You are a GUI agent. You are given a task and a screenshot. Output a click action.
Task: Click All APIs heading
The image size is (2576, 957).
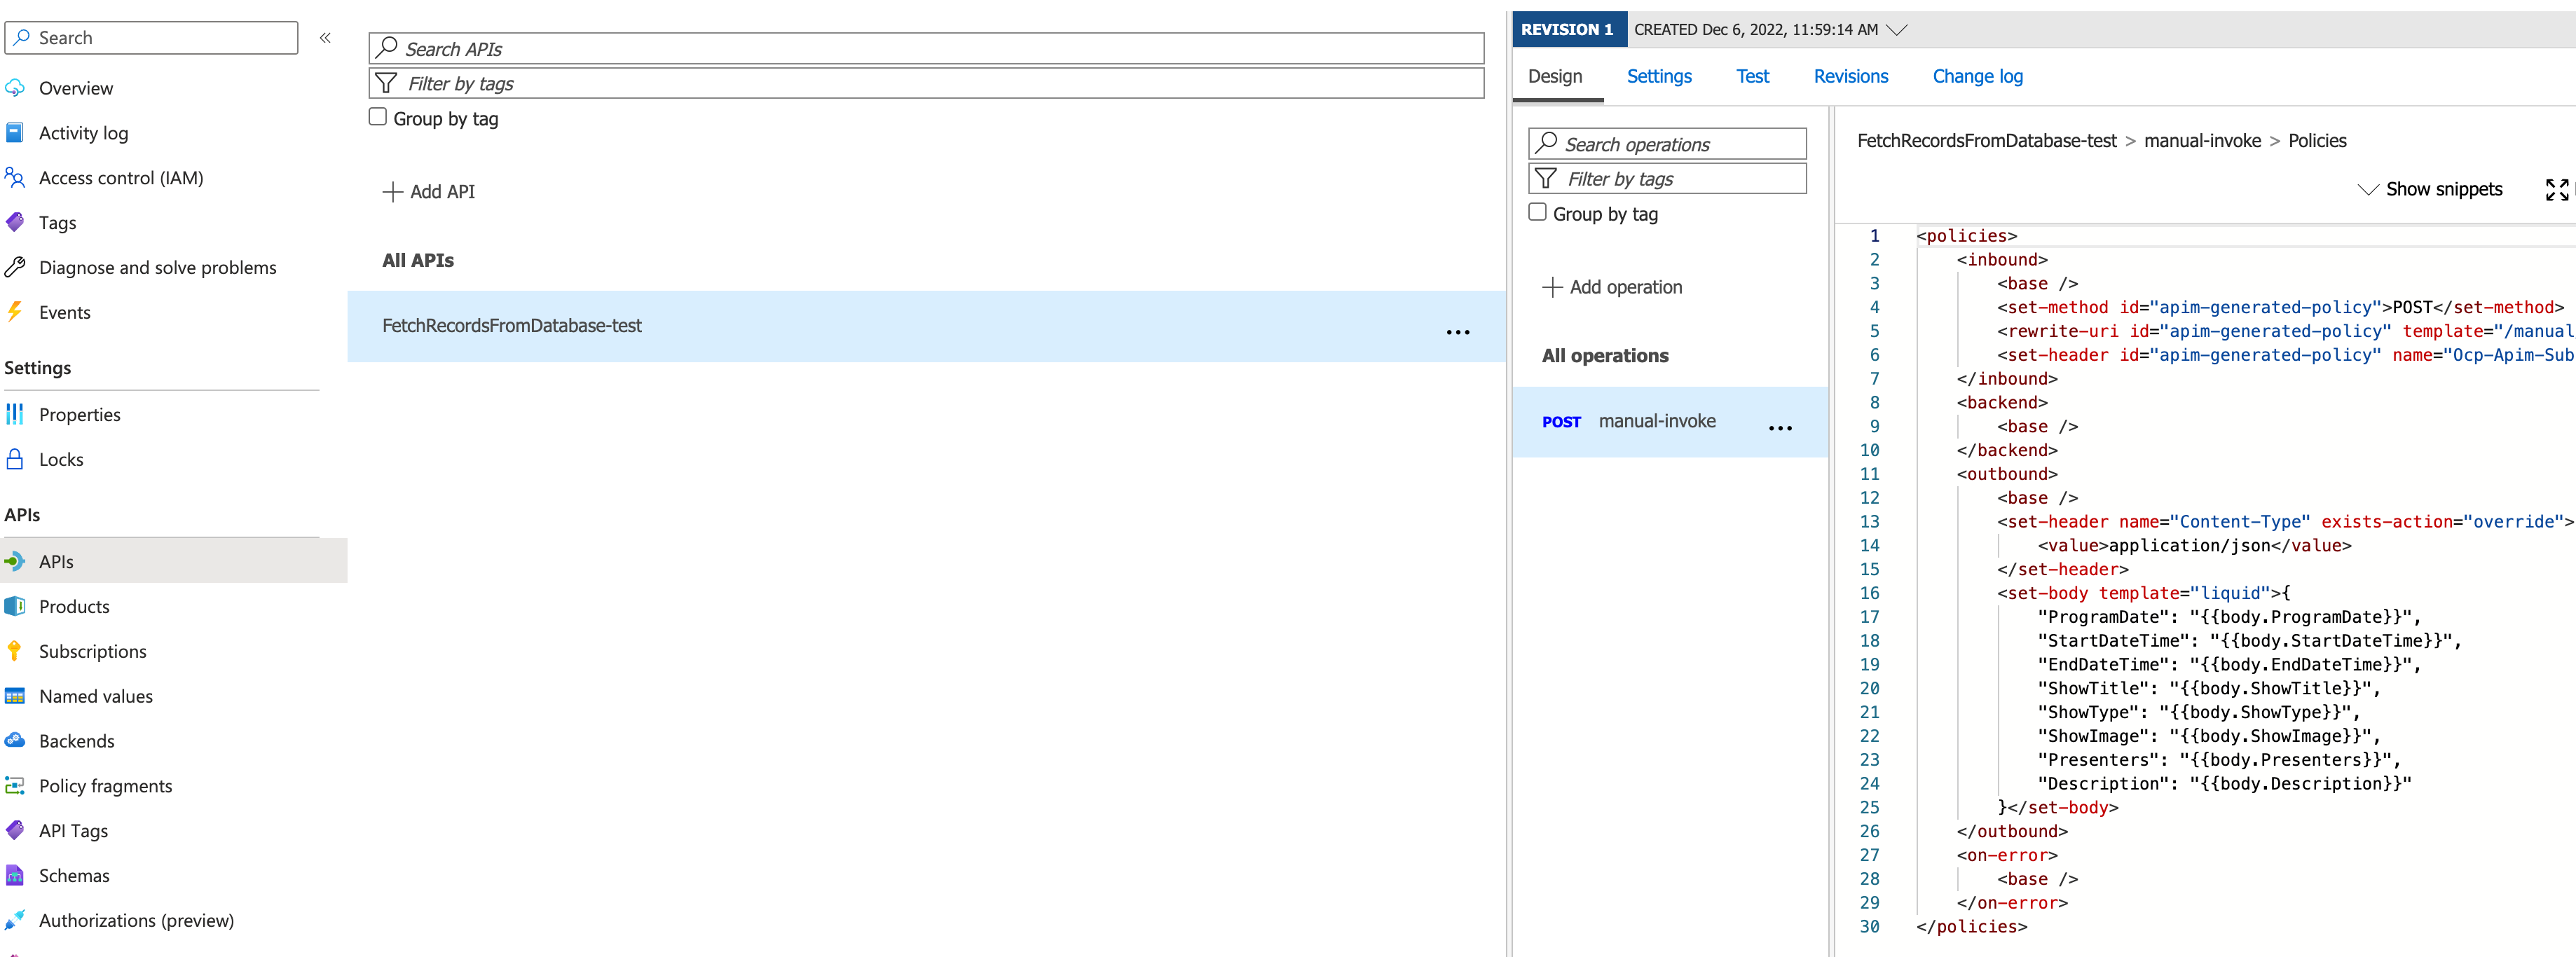point(418,260)
